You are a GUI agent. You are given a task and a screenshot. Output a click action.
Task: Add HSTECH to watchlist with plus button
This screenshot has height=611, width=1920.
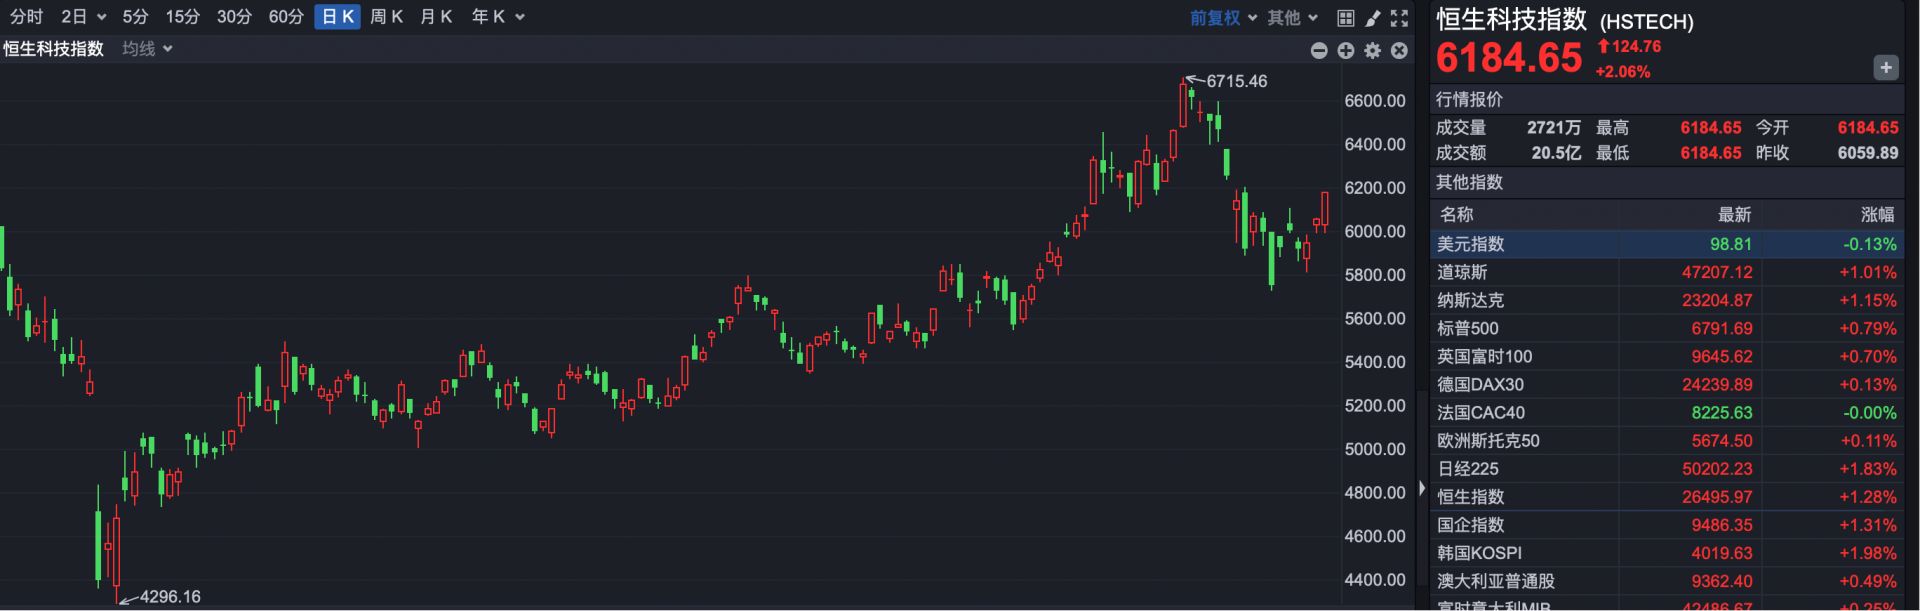pyautogui.click(x=1885, y=68)
